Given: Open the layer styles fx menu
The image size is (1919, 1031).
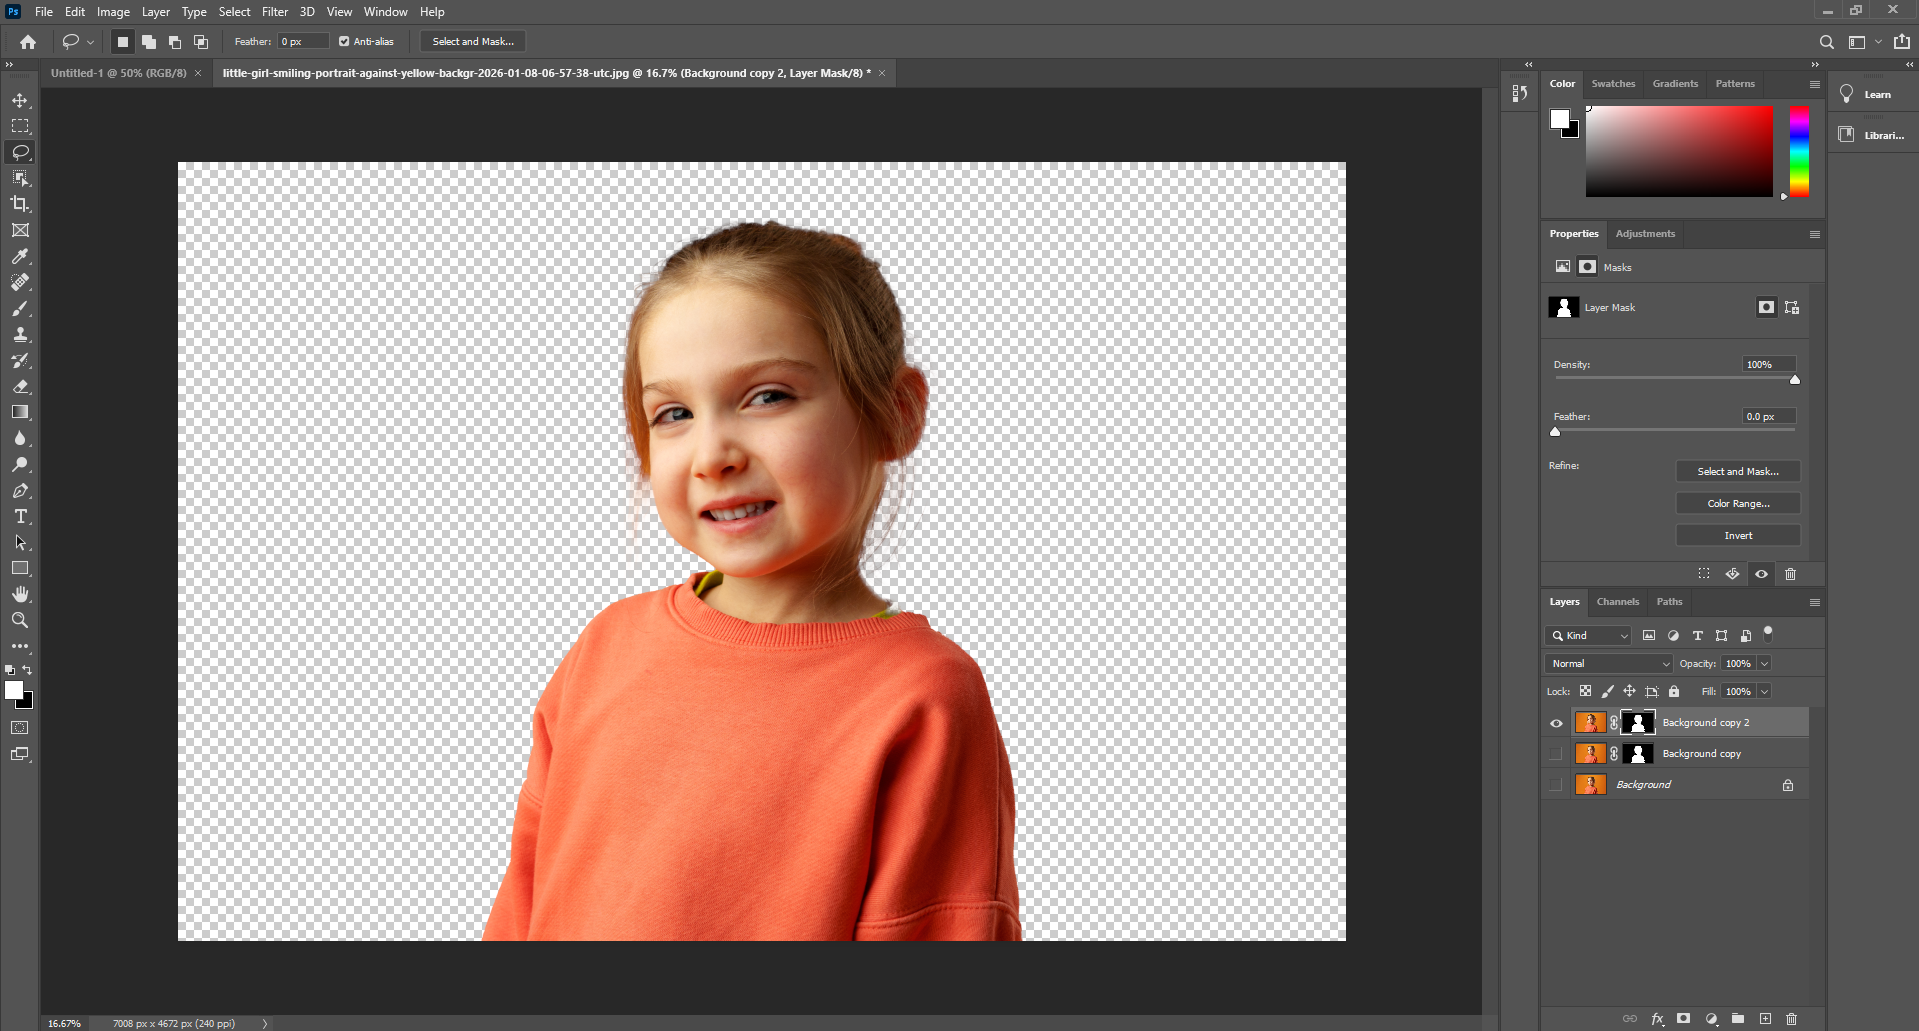Looking at the screenshot, I should (x=1659, y=1019).
